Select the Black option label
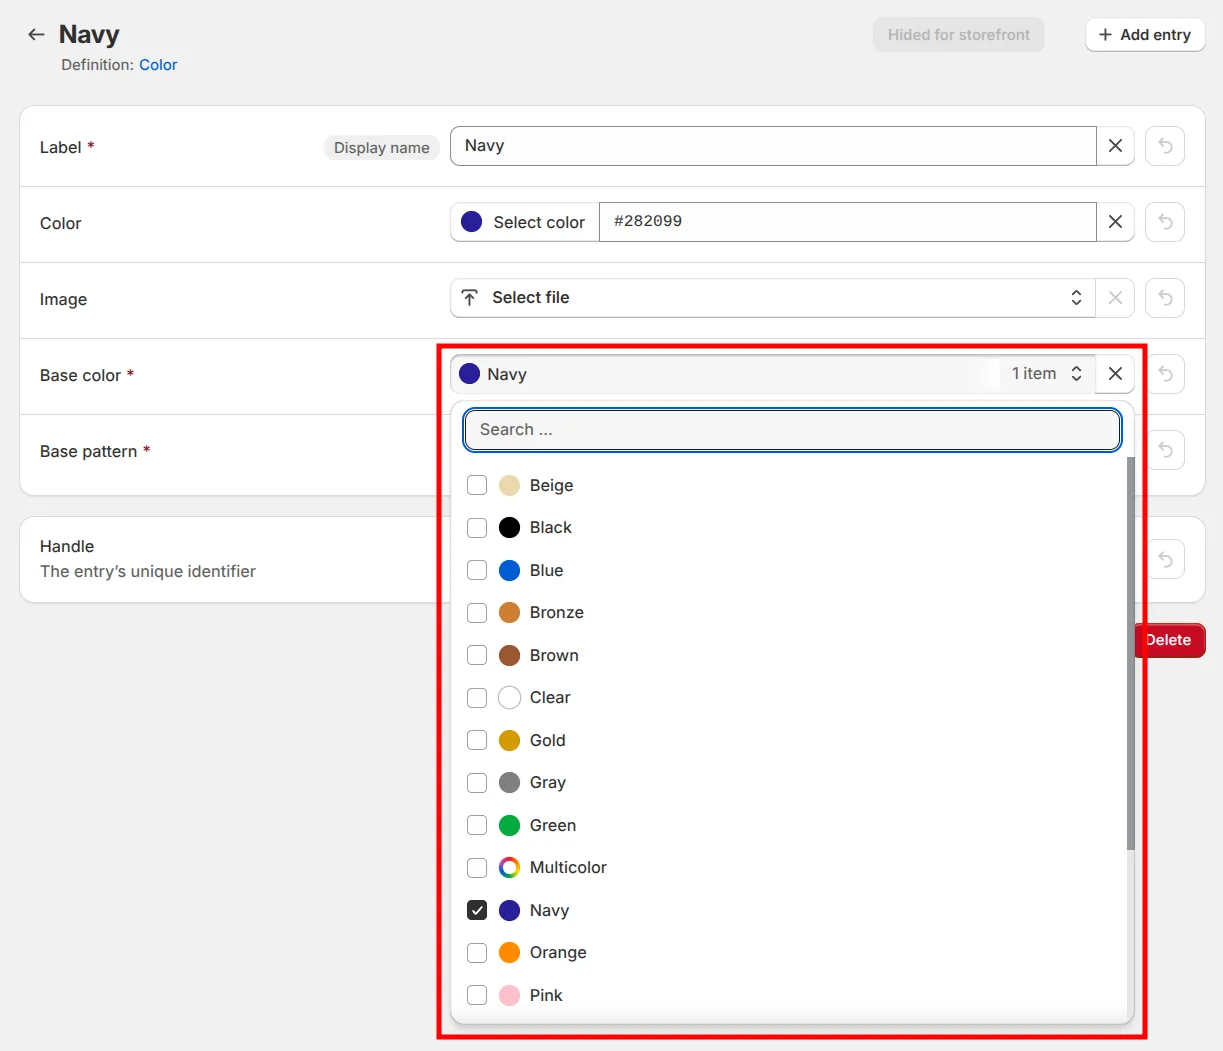This screenshot has width=1223, height=1051. point(551,527)
